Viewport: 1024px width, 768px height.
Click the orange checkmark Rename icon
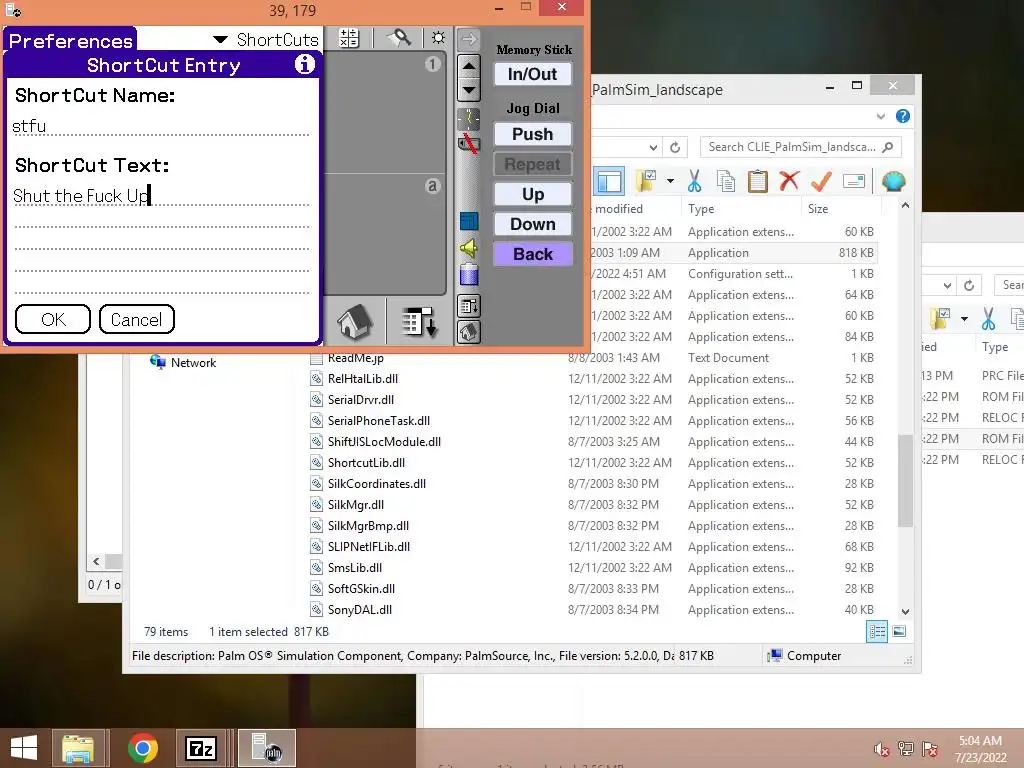(821, 181)
